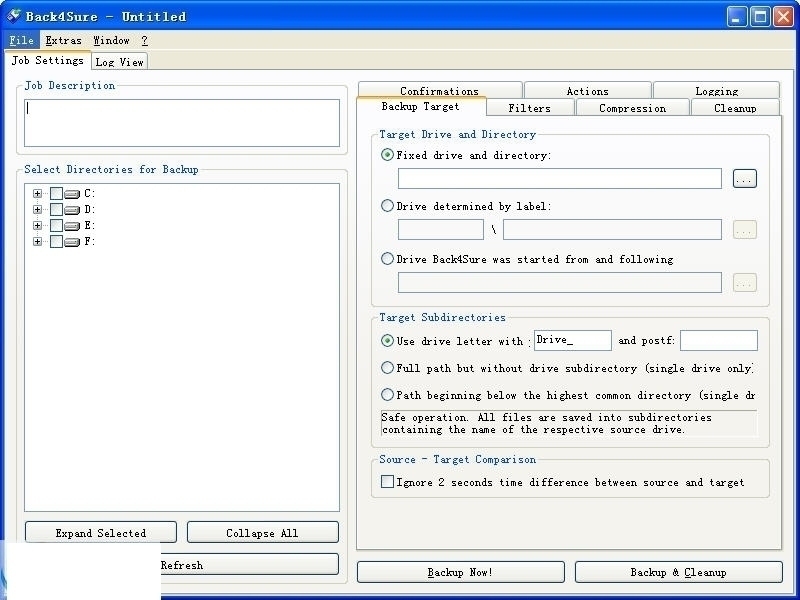Click the F: drive label in tree

click(90, 241)
